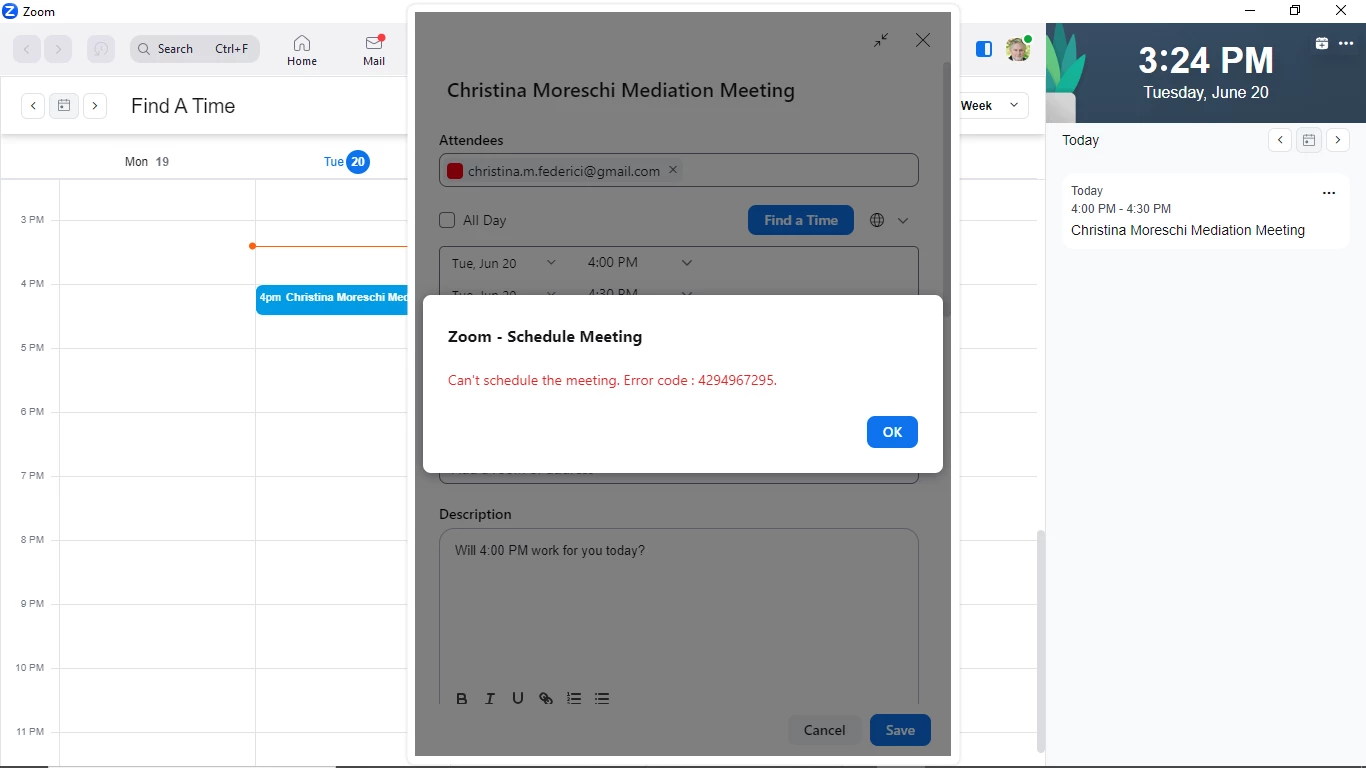Click the Search box
Screen dimensions: 1366x768
point(194,49)
